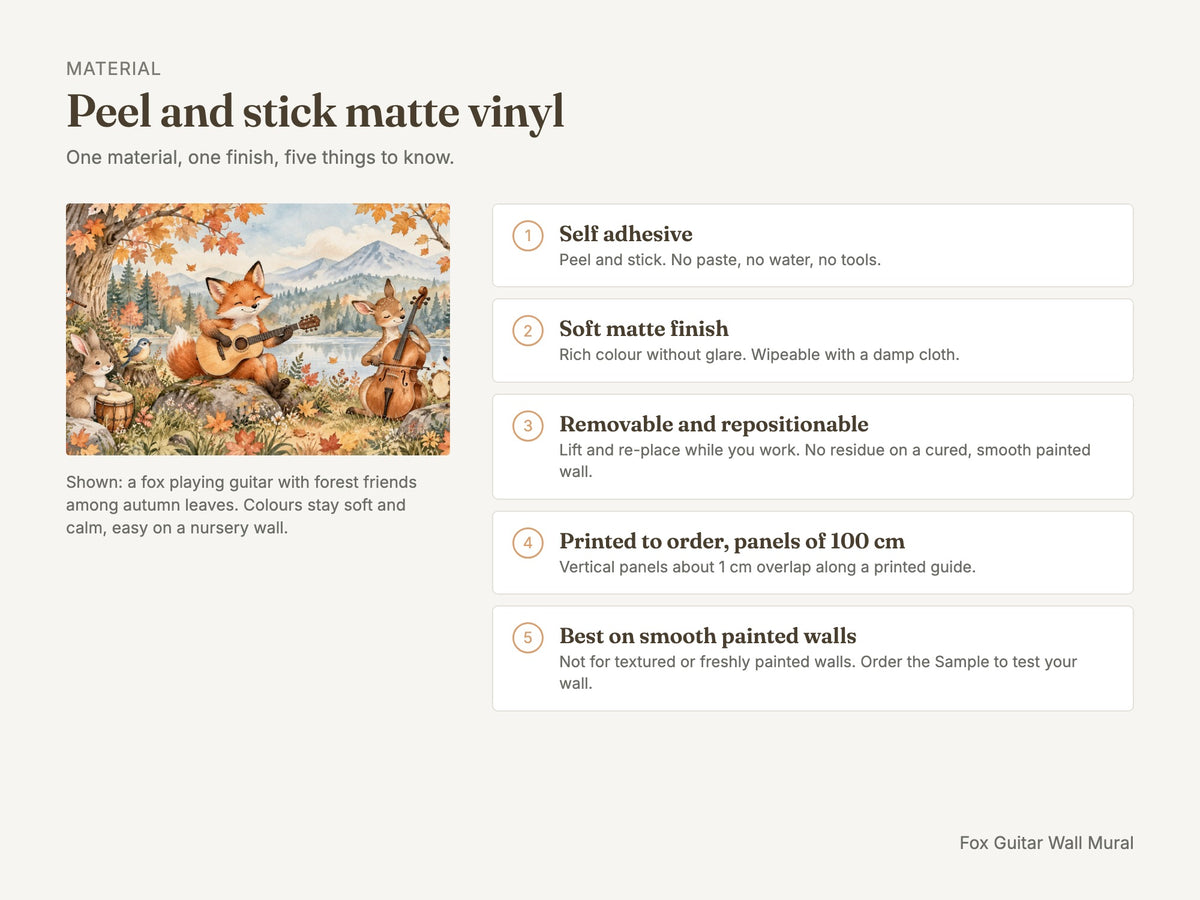
Task: Click the Self adhesive heading
Action: (626, 234)
